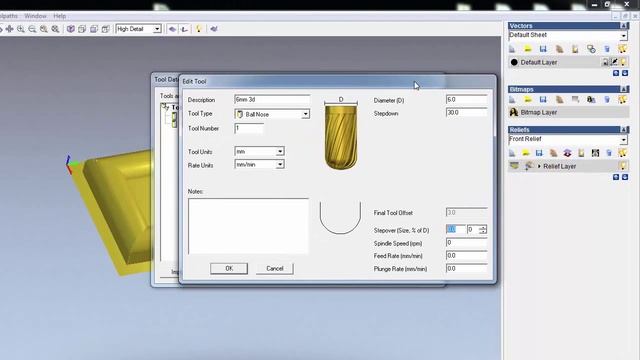Save bitmap layer icon in Bitmaps panel
Viewport: 640px width, 360px height.
tap(543, 100)
